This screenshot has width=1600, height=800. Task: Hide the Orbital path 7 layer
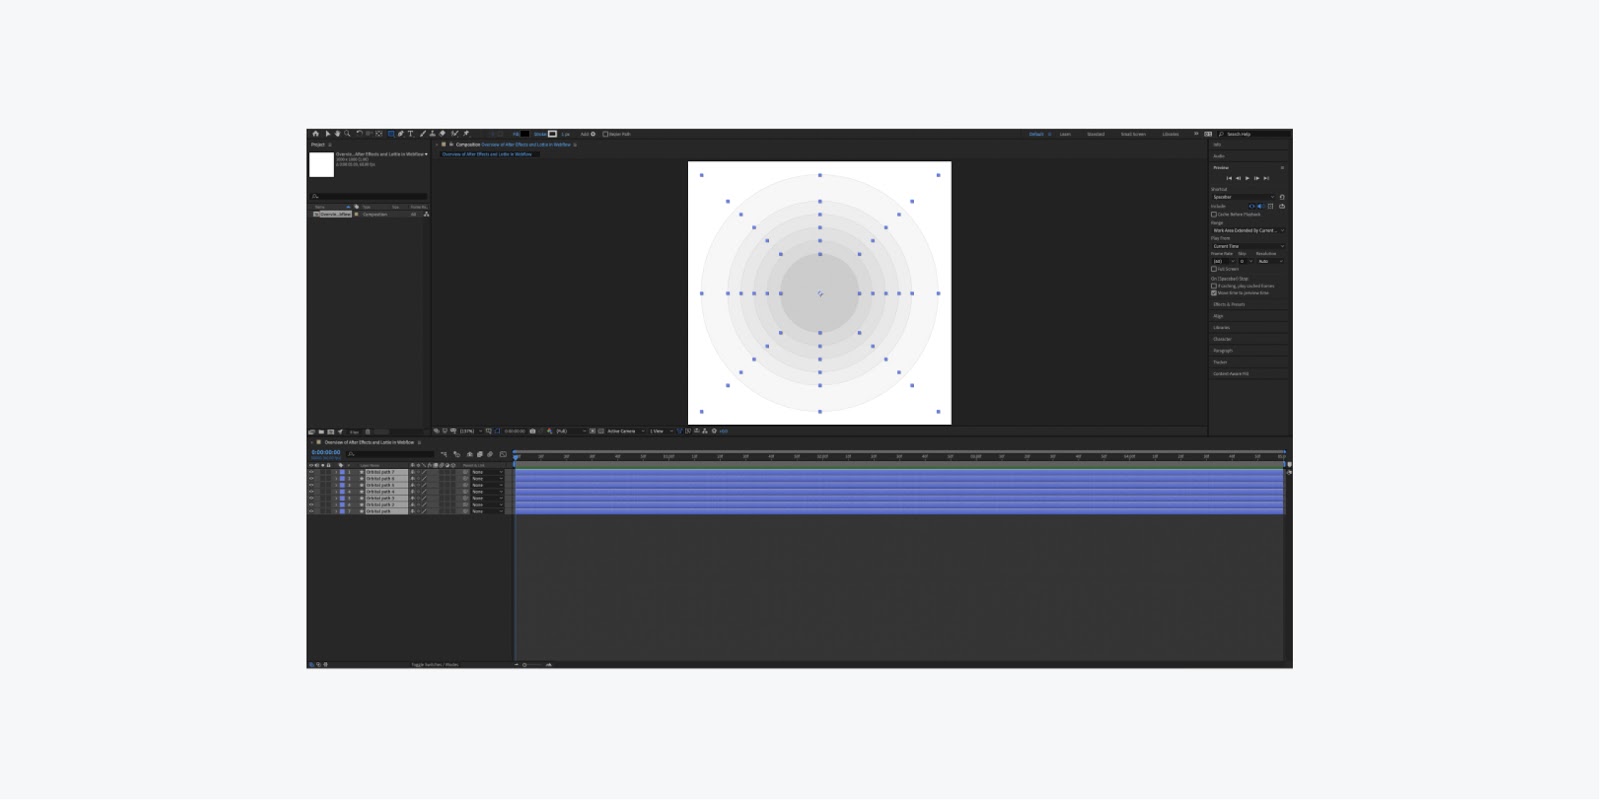[x=310, y=472]
